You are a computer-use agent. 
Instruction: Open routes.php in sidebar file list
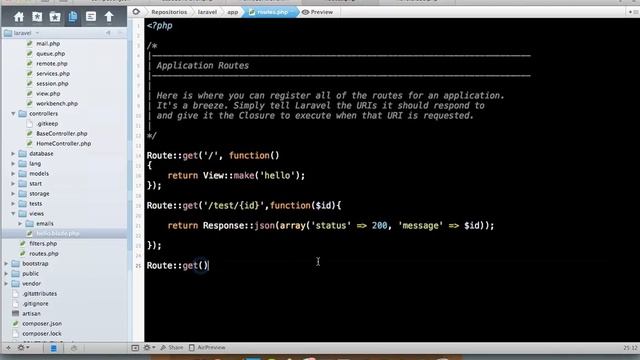coord(44,253)
